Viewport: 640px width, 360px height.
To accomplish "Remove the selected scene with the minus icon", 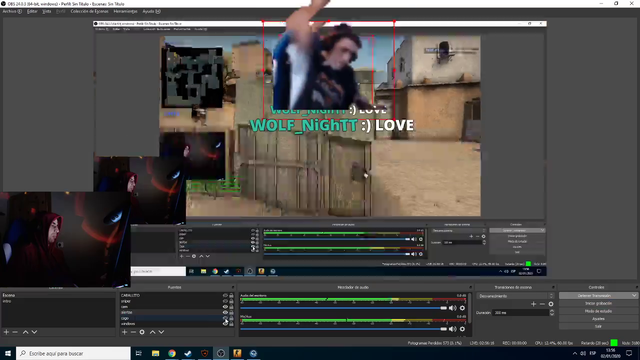I will pos(15,332).
